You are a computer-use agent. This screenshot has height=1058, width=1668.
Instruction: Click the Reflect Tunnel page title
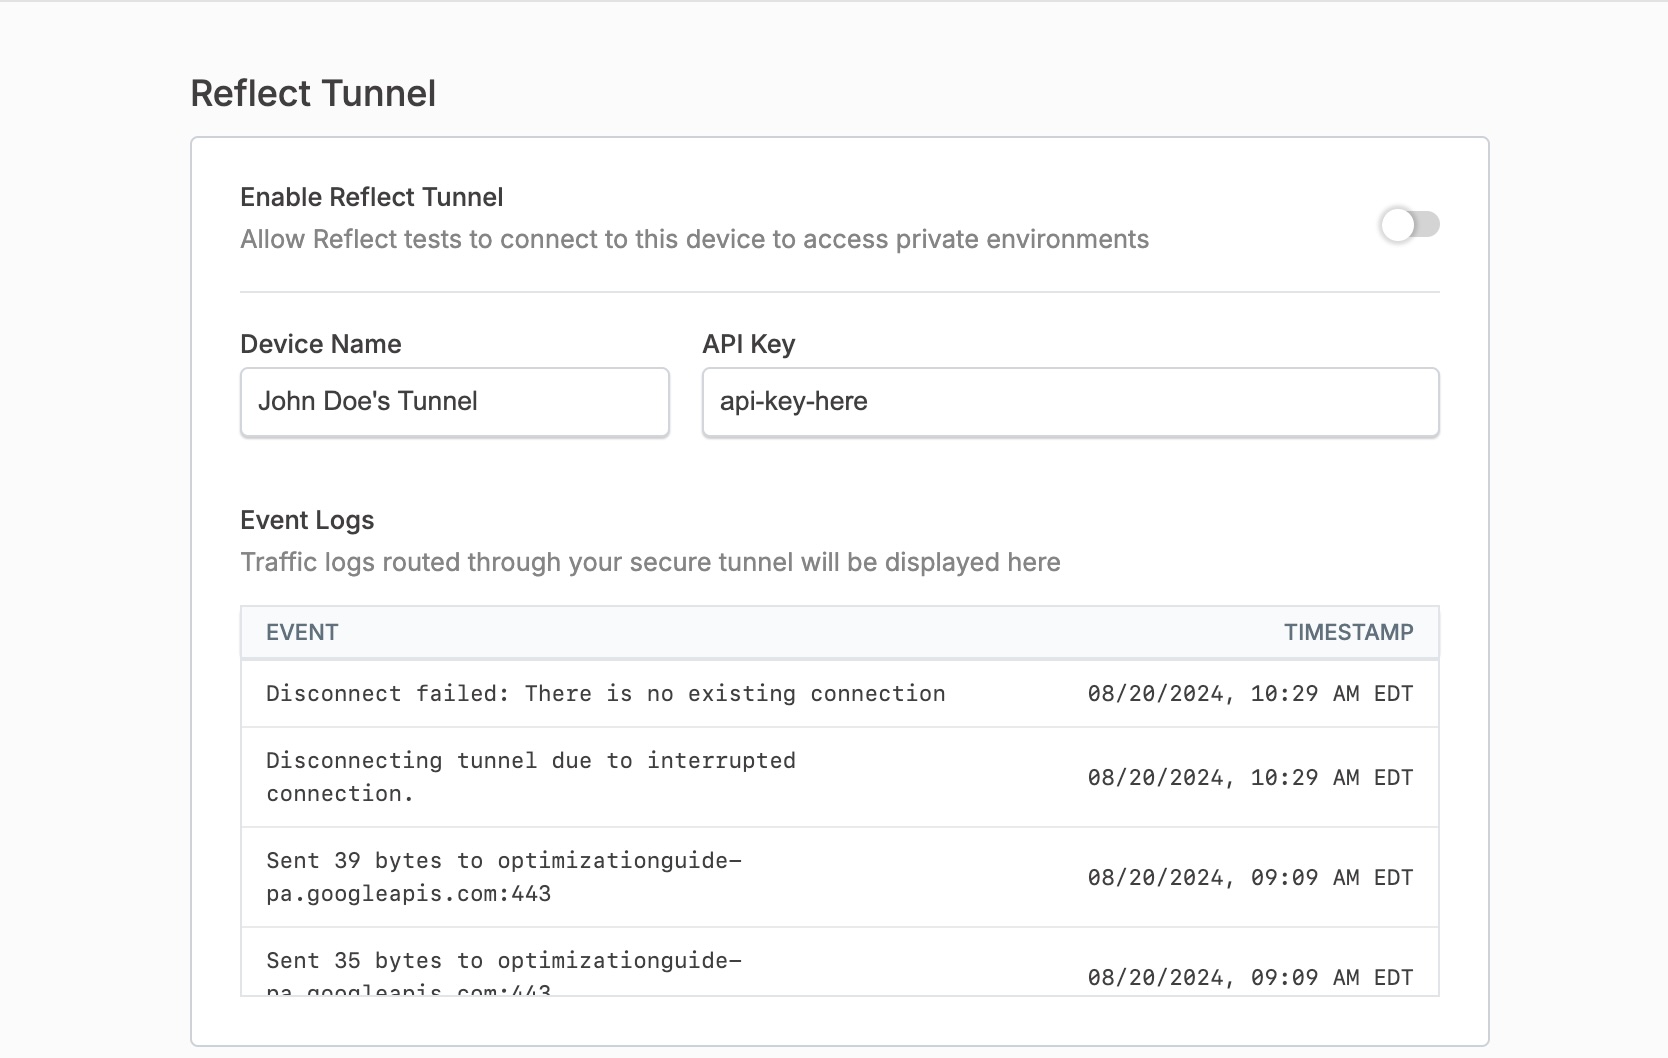(313, 92)
